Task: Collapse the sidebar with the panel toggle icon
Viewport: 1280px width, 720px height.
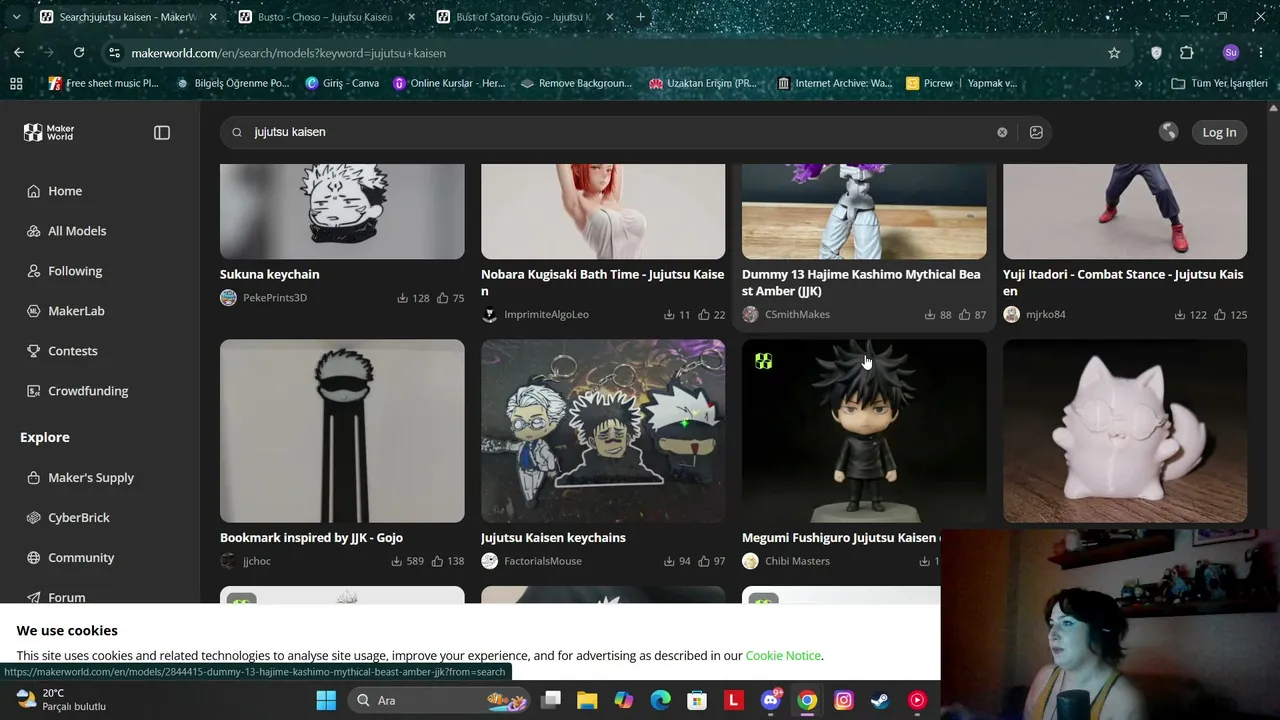Action: 162,132
